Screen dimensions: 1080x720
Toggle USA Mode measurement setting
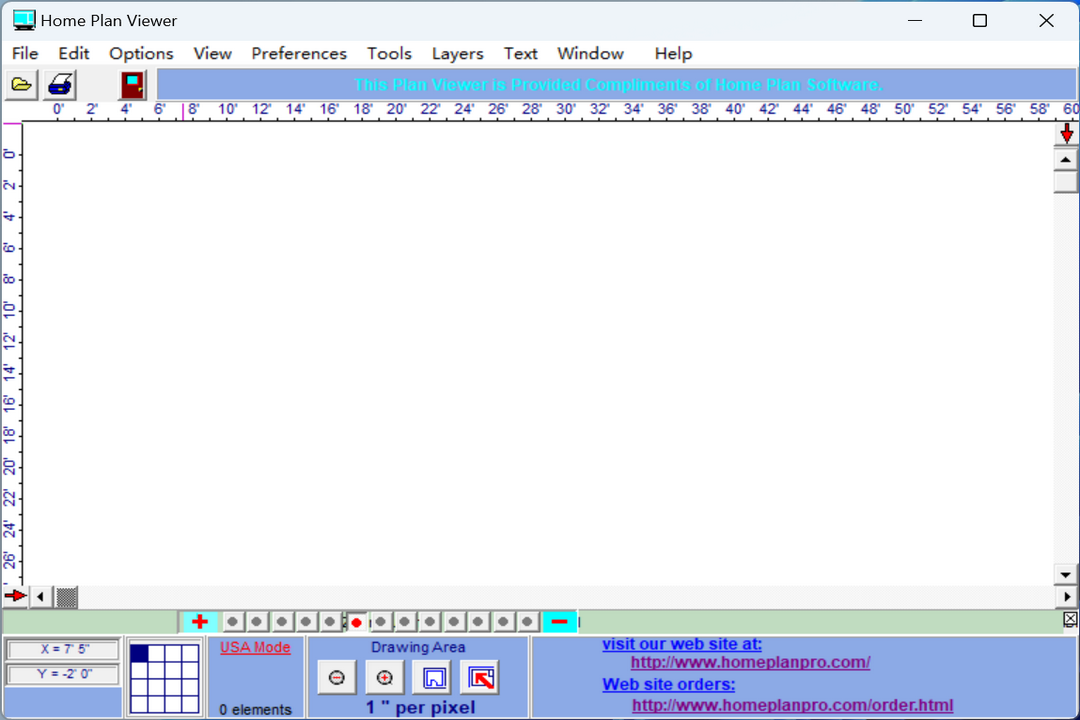tap(255, 647)
